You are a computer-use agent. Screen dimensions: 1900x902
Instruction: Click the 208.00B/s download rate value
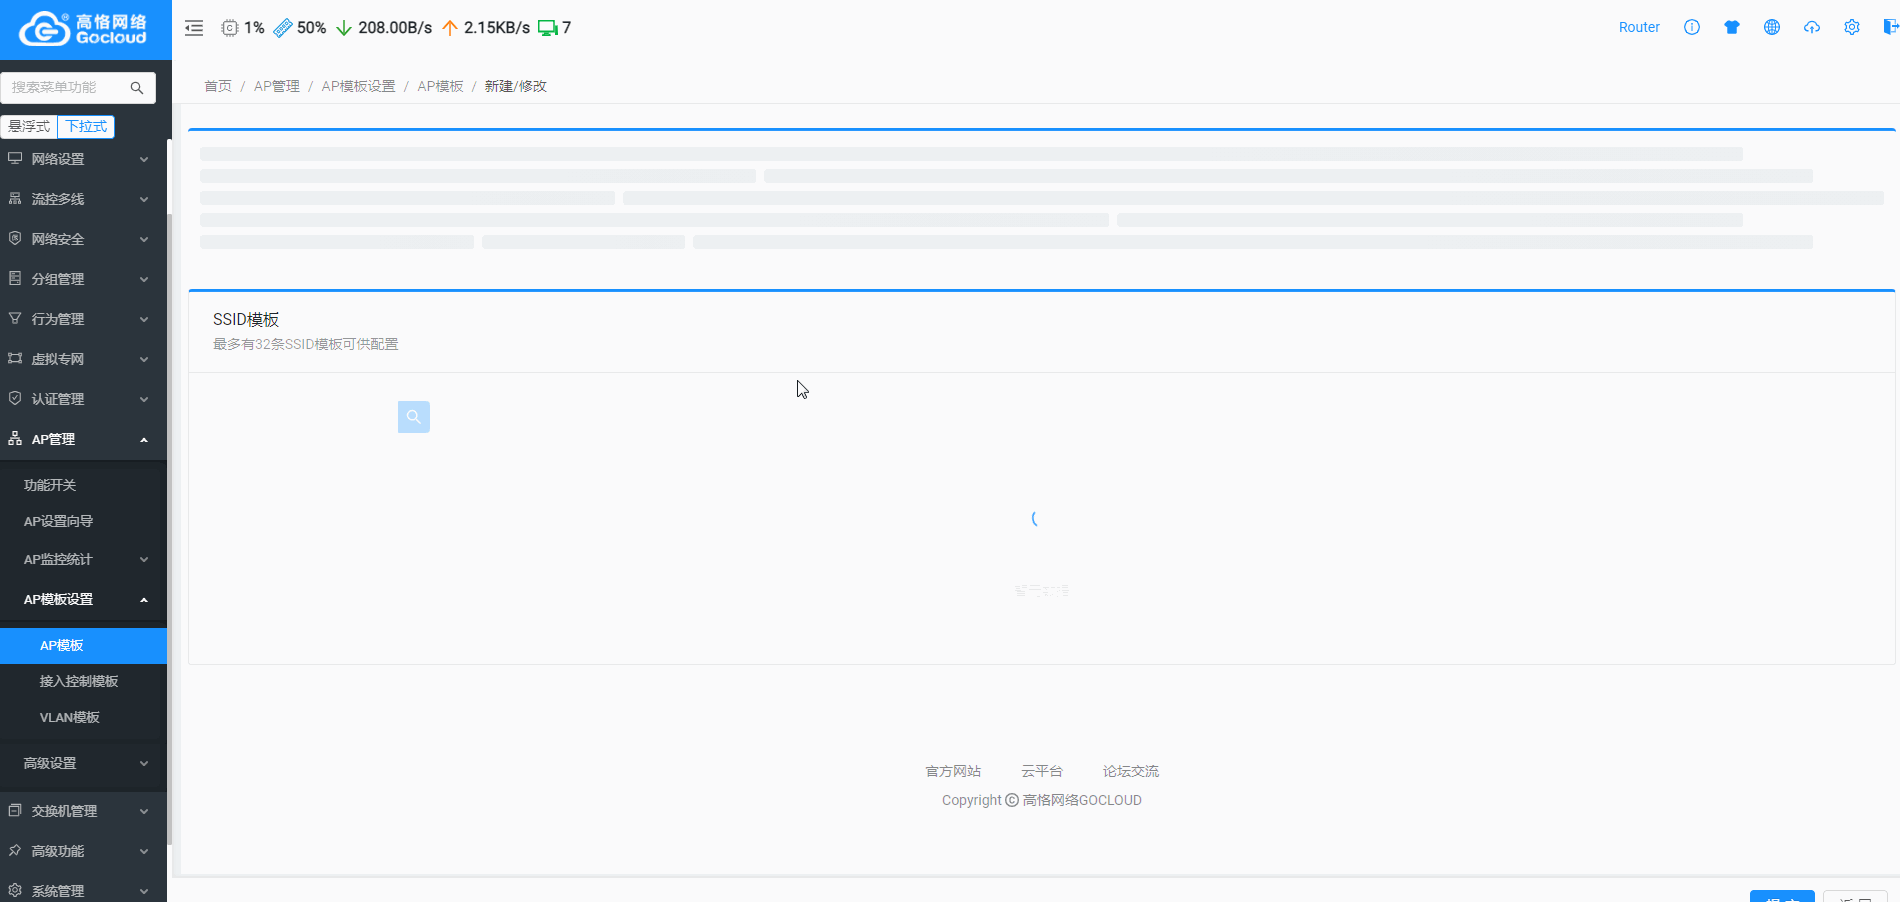tap(395, 28)
